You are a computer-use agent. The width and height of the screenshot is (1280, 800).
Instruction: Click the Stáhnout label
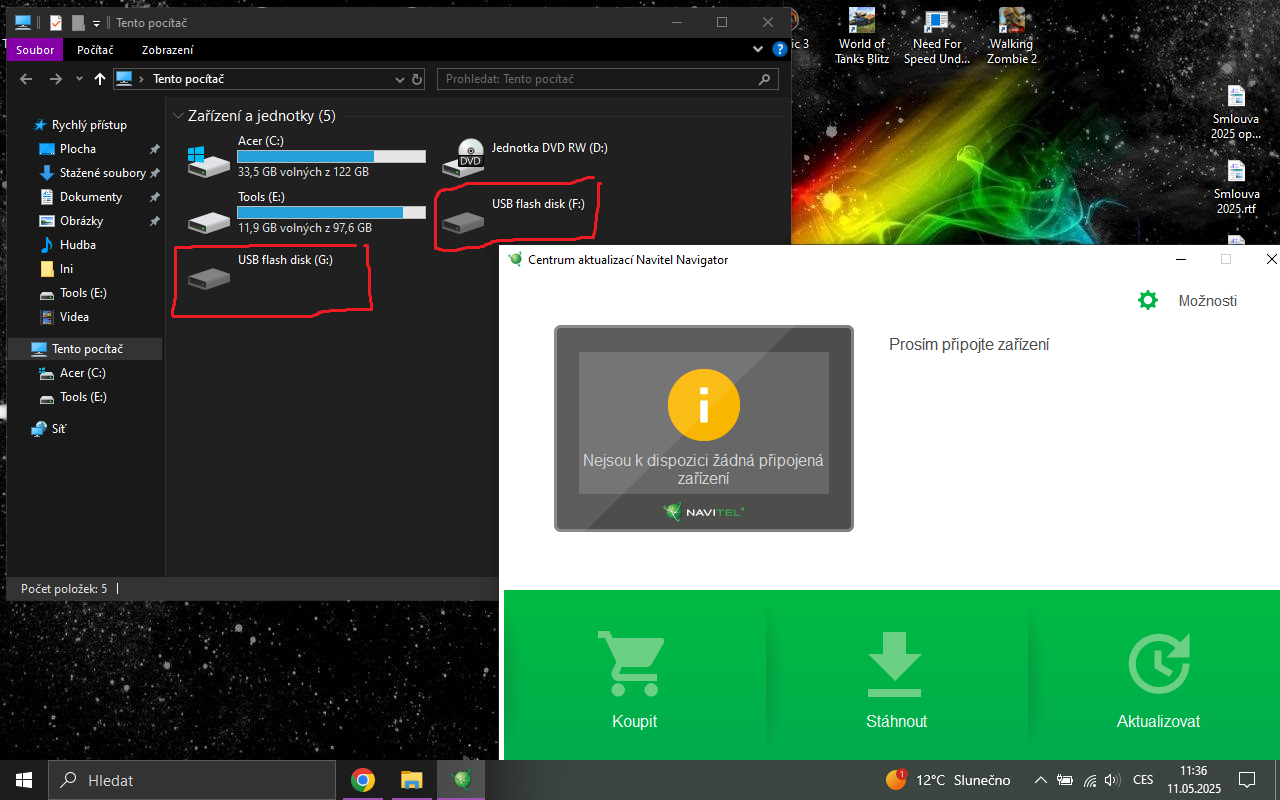click(x=896, y=721)
